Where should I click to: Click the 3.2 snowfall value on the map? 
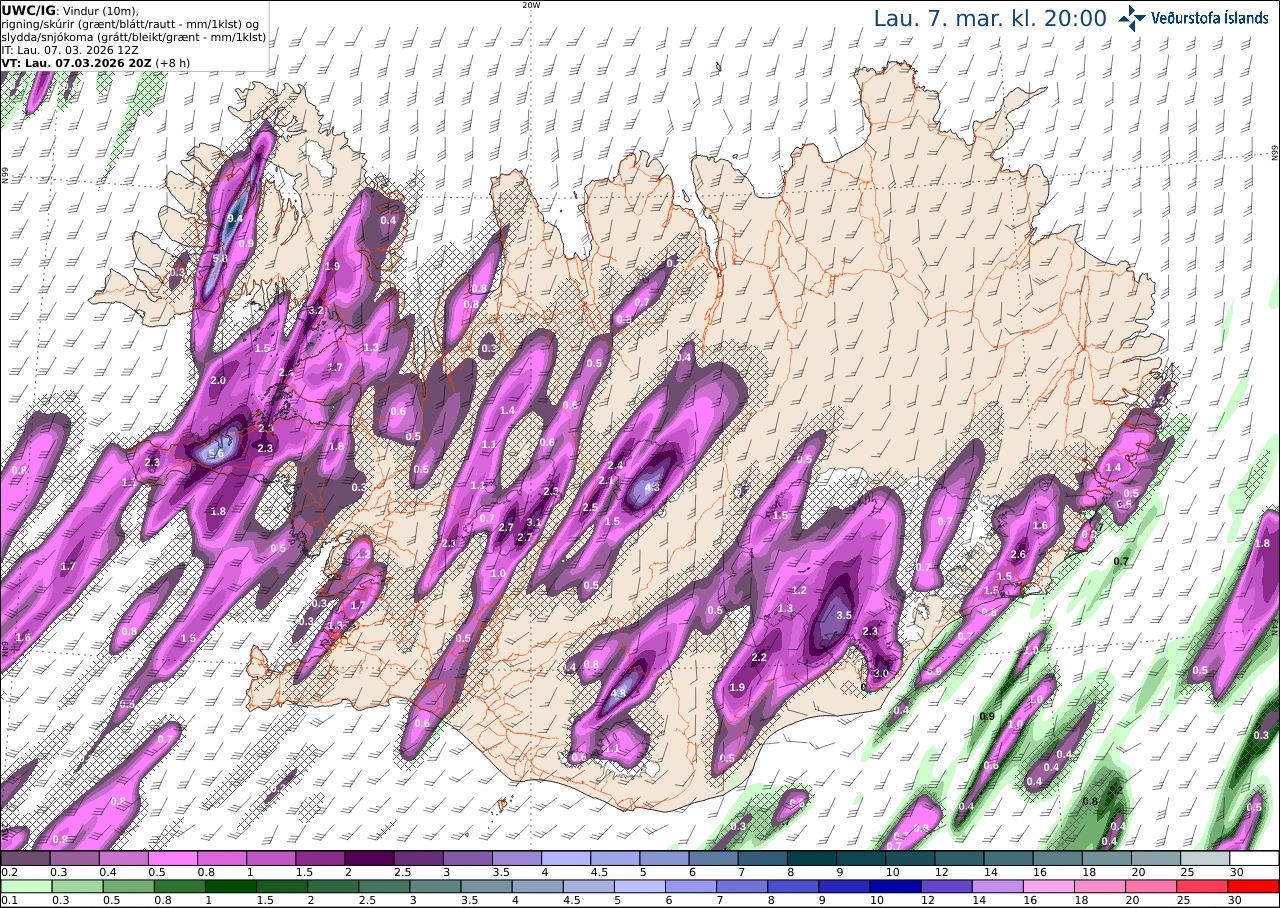[x=315, y=311]
